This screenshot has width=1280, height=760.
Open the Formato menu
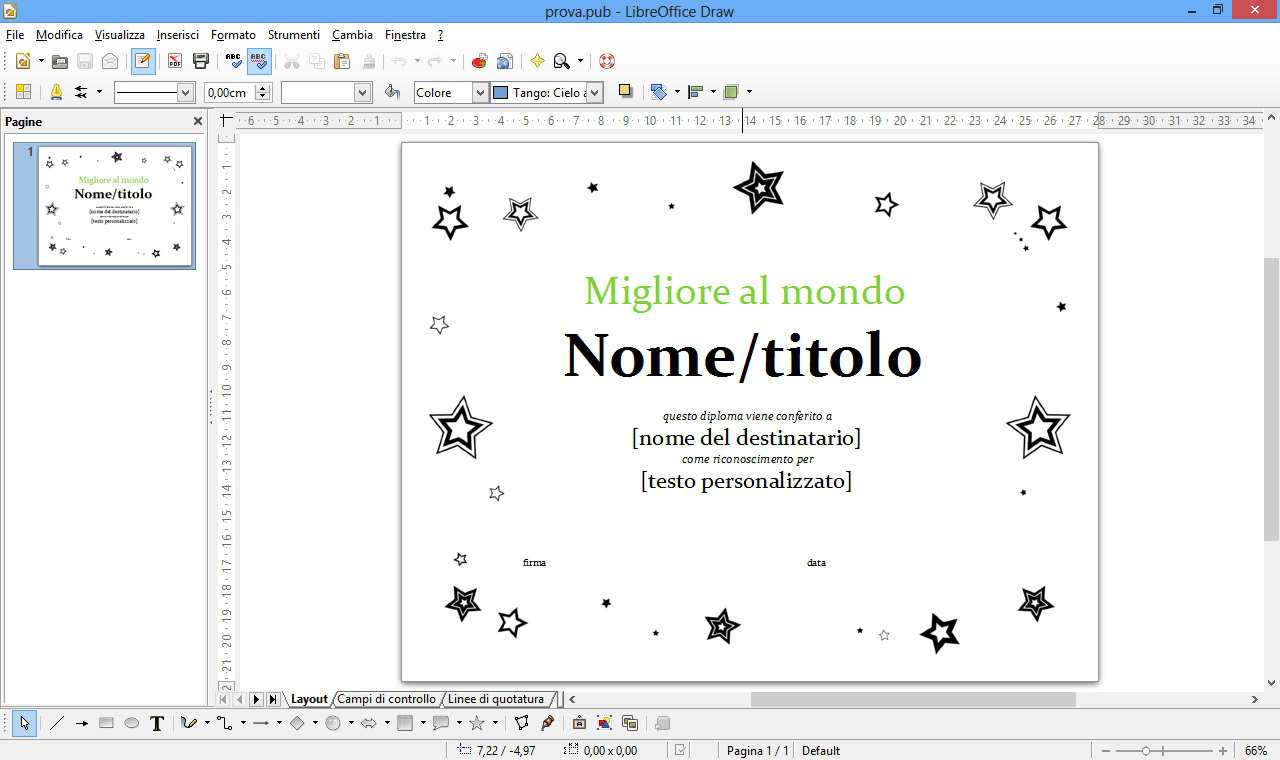(x=232, y=34)
